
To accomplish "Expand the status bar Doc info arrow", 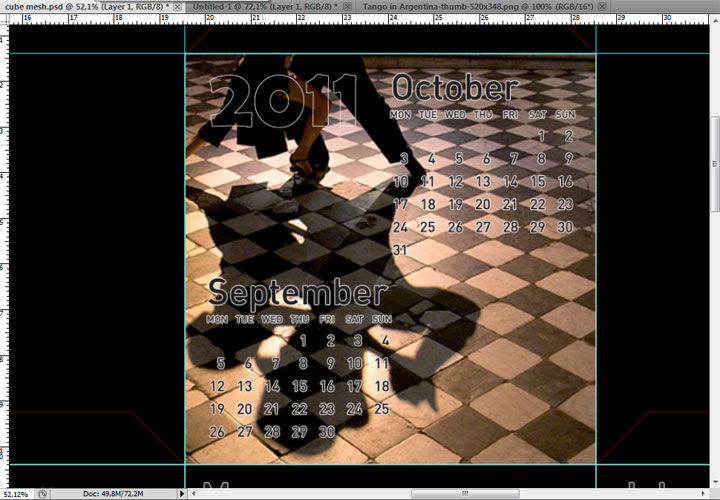I will pos(181,493).
